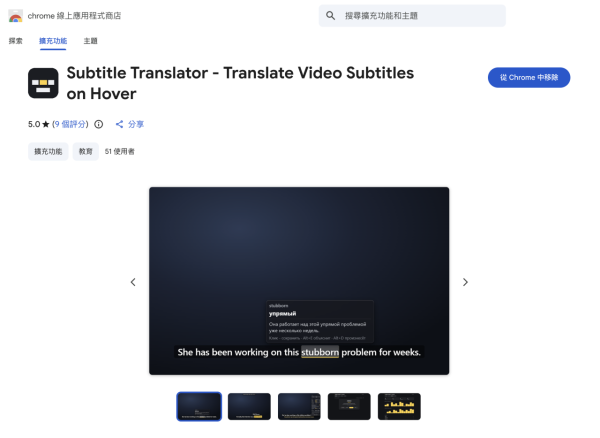Screen dimensions: 600x438
Task: Select the first selected screenshot thumbnail
Action: point(199,406)
